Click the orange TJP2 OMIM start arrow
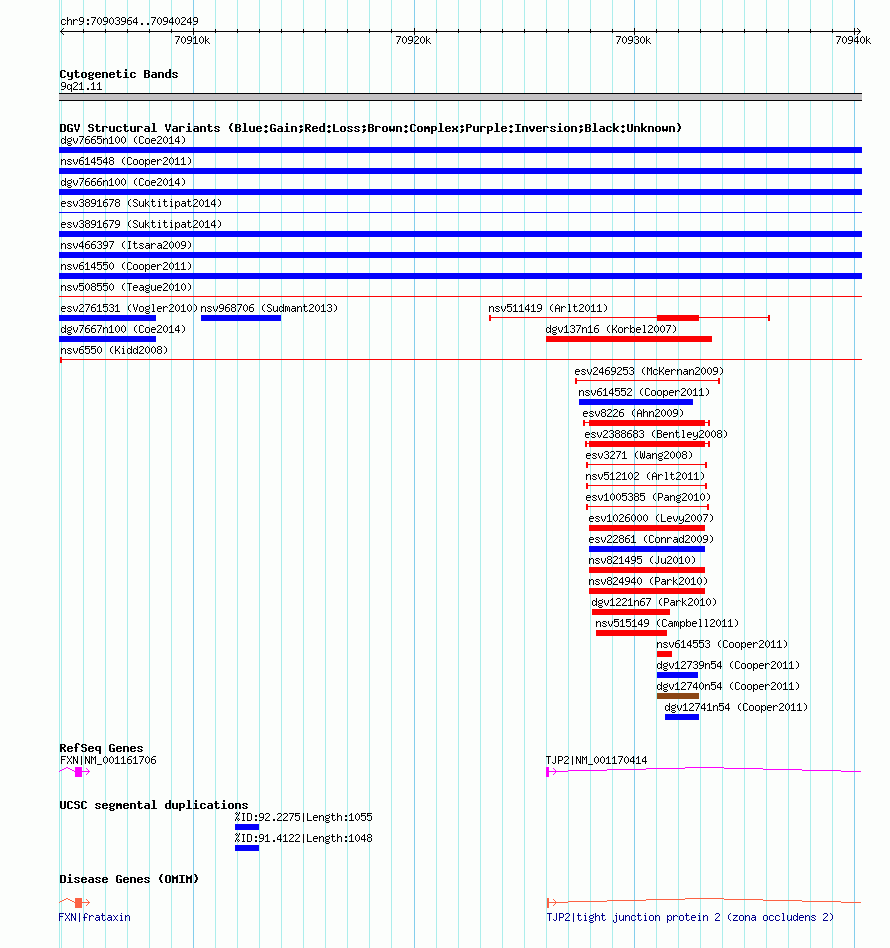890x948 pixels. (551, 903)
